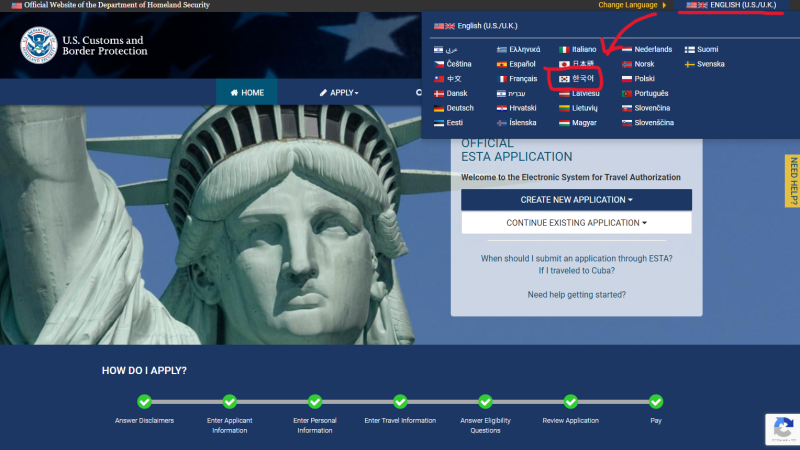Open the APPLY menu dropdown
The image size is (800, 450).
[339, 93]
